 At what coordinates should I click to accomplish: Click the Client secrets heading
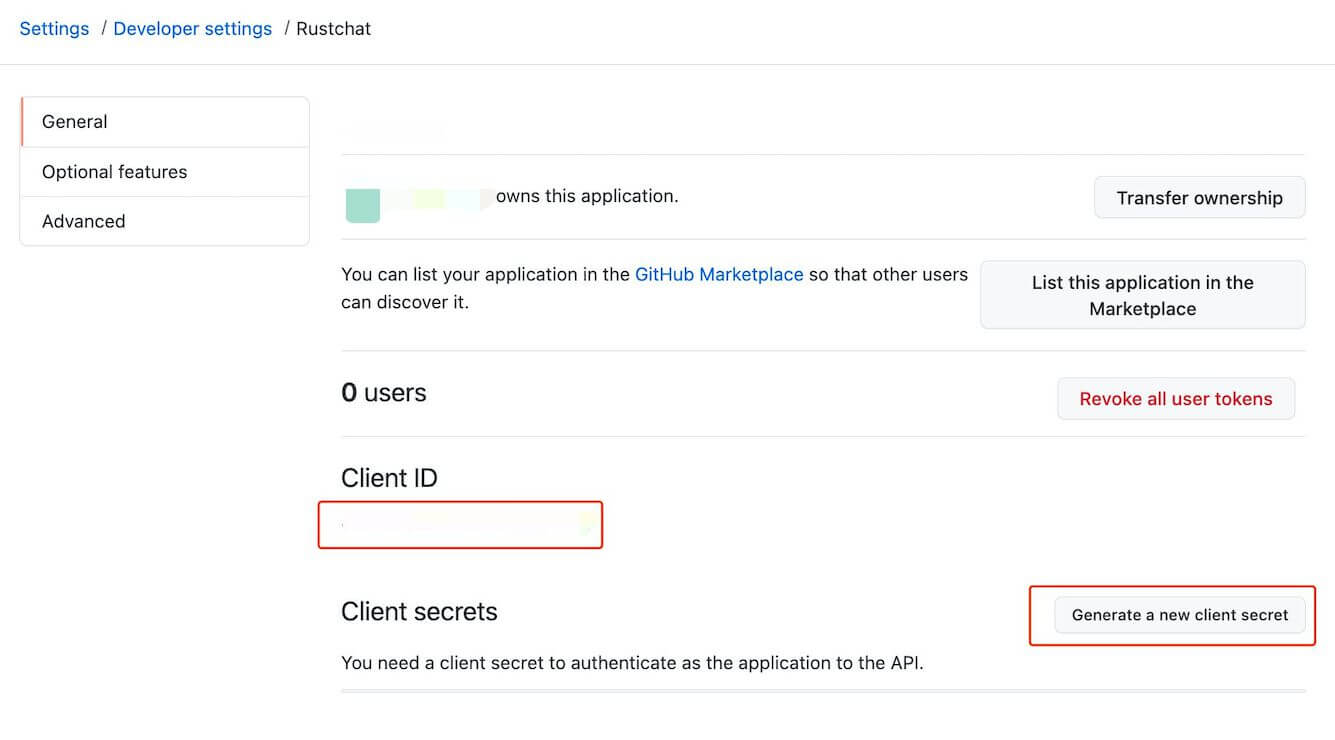point(419,612)
